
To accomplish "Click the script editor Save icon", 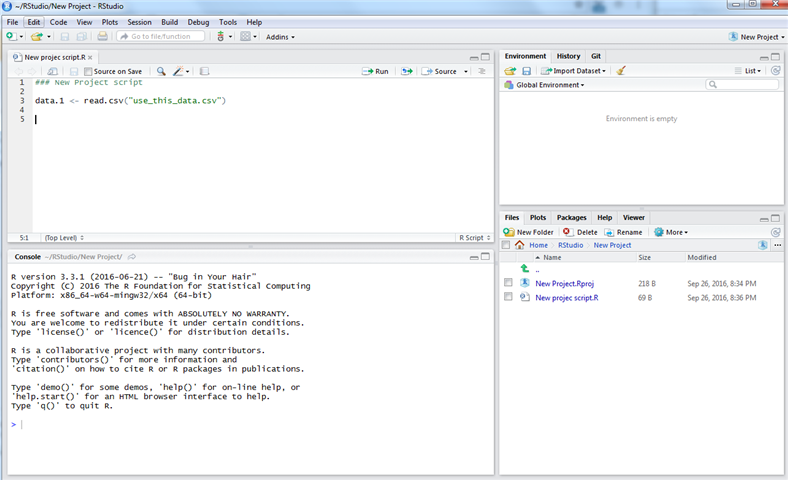I will point(74,71).
